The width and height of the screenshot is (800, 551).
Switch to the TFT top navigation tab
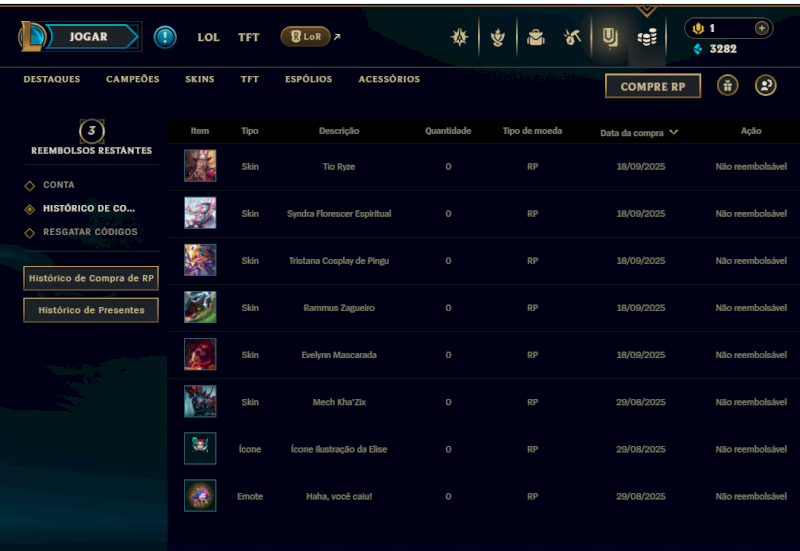248,37
